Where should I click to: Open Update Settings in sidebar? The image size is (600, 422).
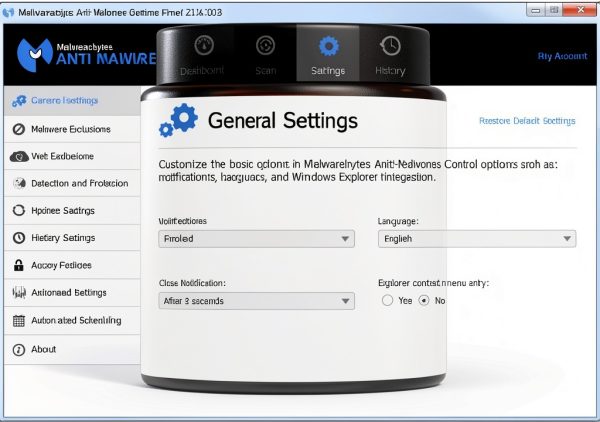coord(72,211)
